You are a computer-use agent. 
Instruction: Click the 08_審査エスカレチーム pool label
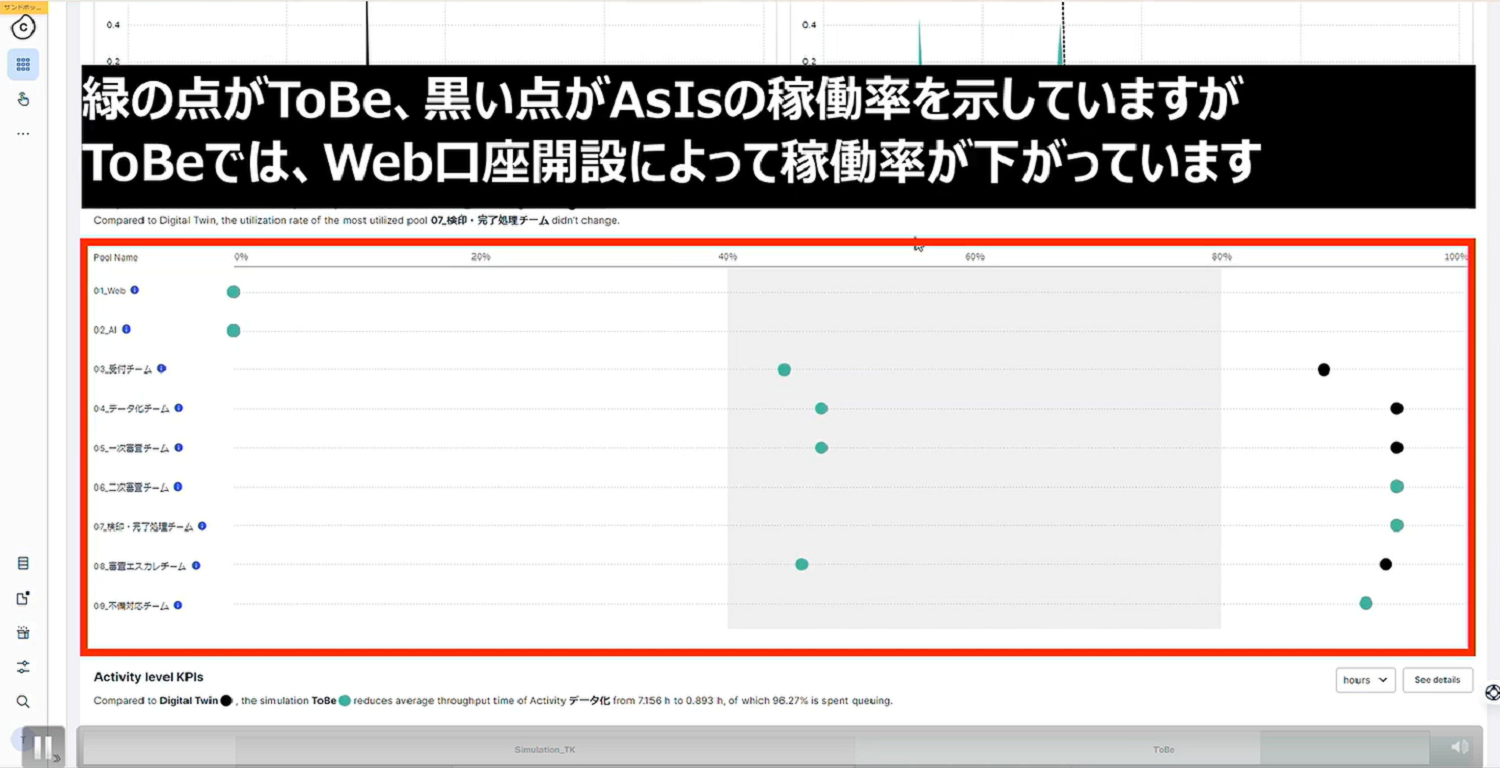[x=140, y=566]
